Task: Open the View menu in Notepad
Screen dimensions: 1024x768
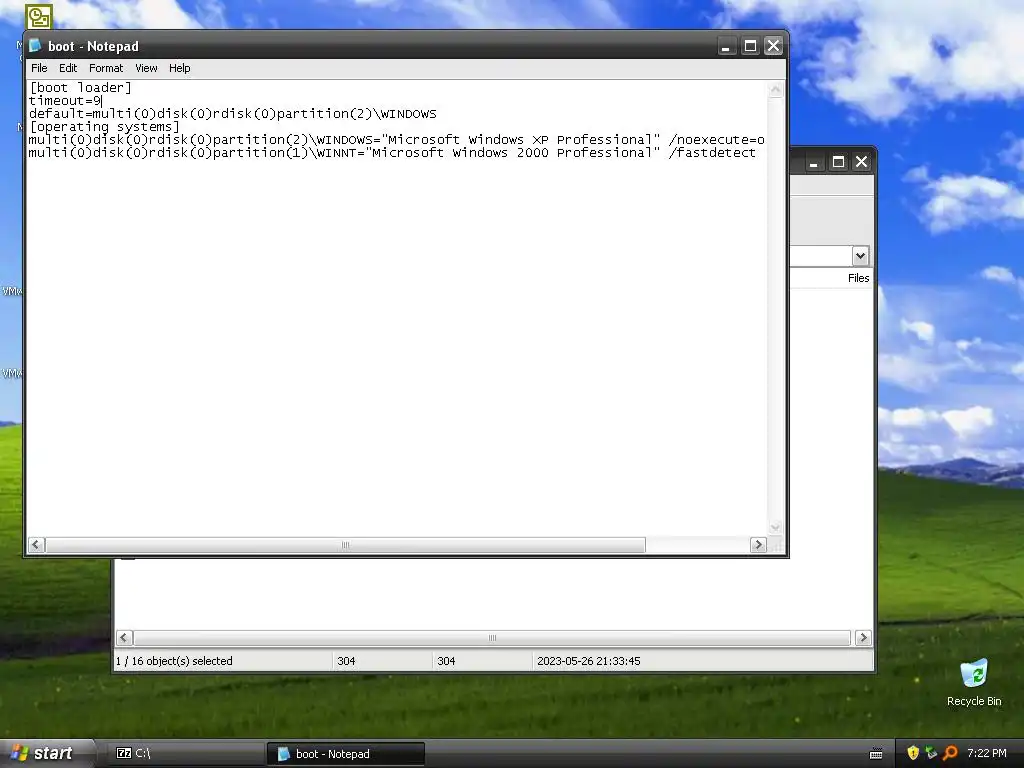Action: [x=146, y=68]
